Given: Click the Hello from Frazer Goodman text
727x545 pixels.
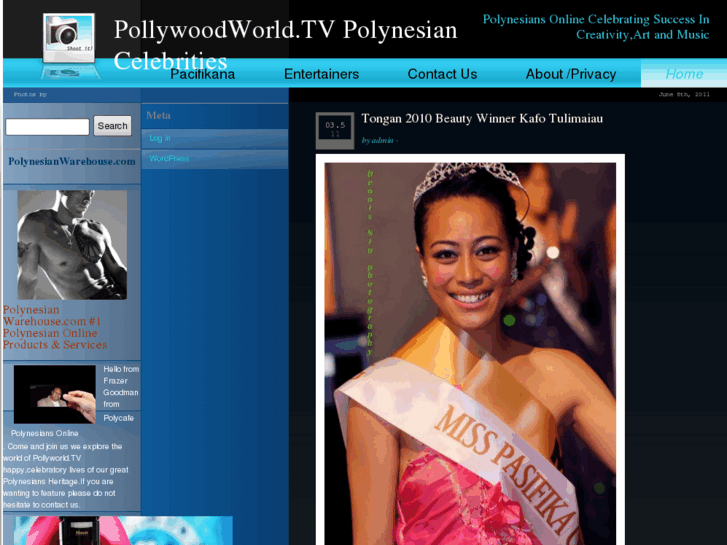Looking at the screenshot, I should click(121, 386).
